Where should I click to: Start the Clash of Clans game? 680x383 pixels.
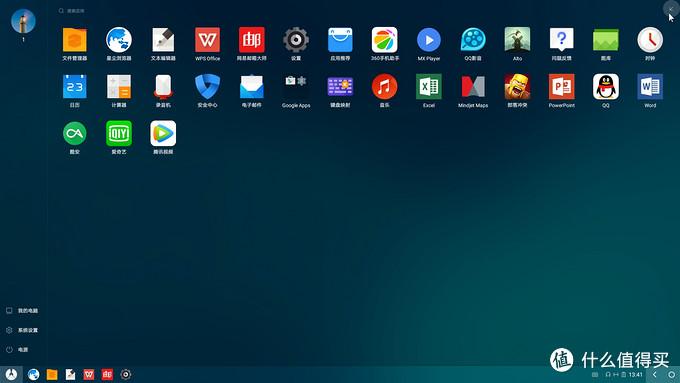pos(517,87)
